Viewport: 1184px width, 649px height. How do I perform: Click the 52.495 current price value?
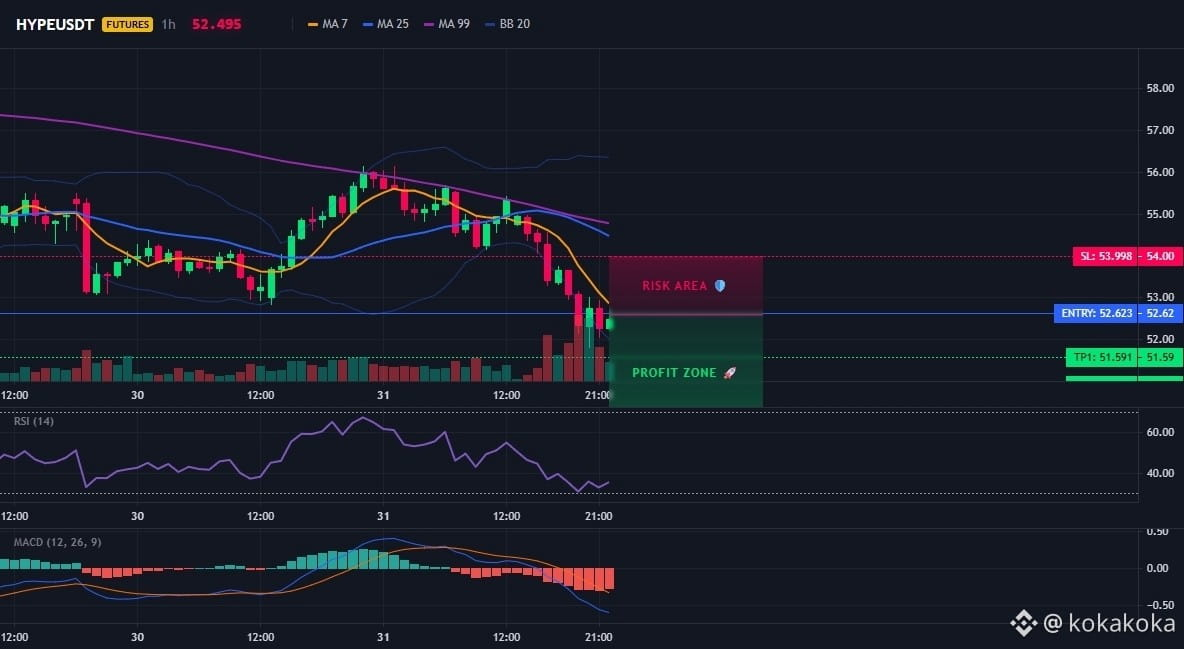[x=217, y=24]
